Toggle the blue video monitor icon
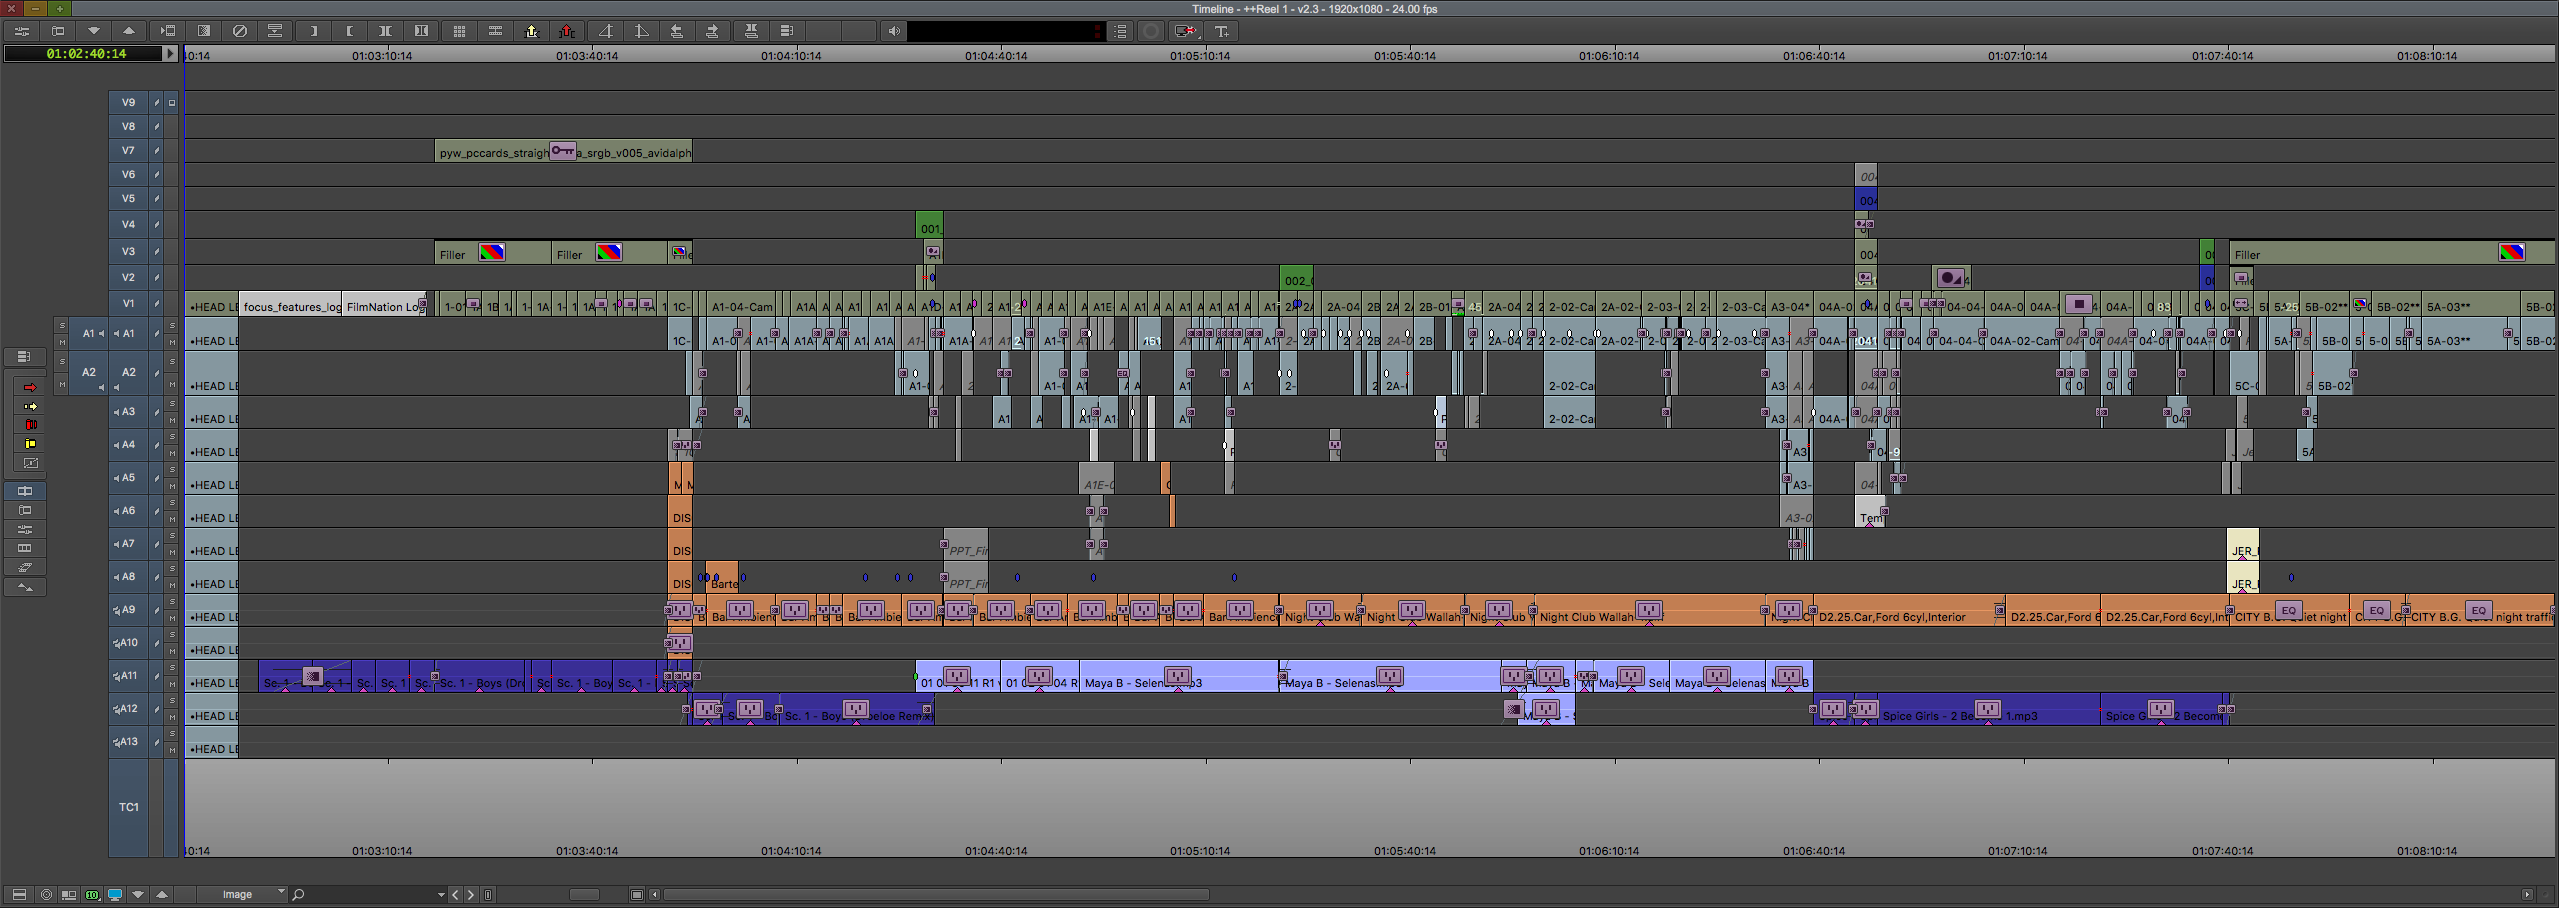This screenshot has height=908, width=2559. [115, 894]
